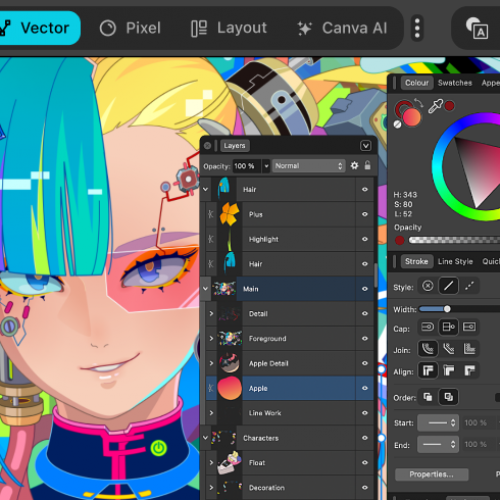
Task: Expand the Float layer group
Action: 211,462
